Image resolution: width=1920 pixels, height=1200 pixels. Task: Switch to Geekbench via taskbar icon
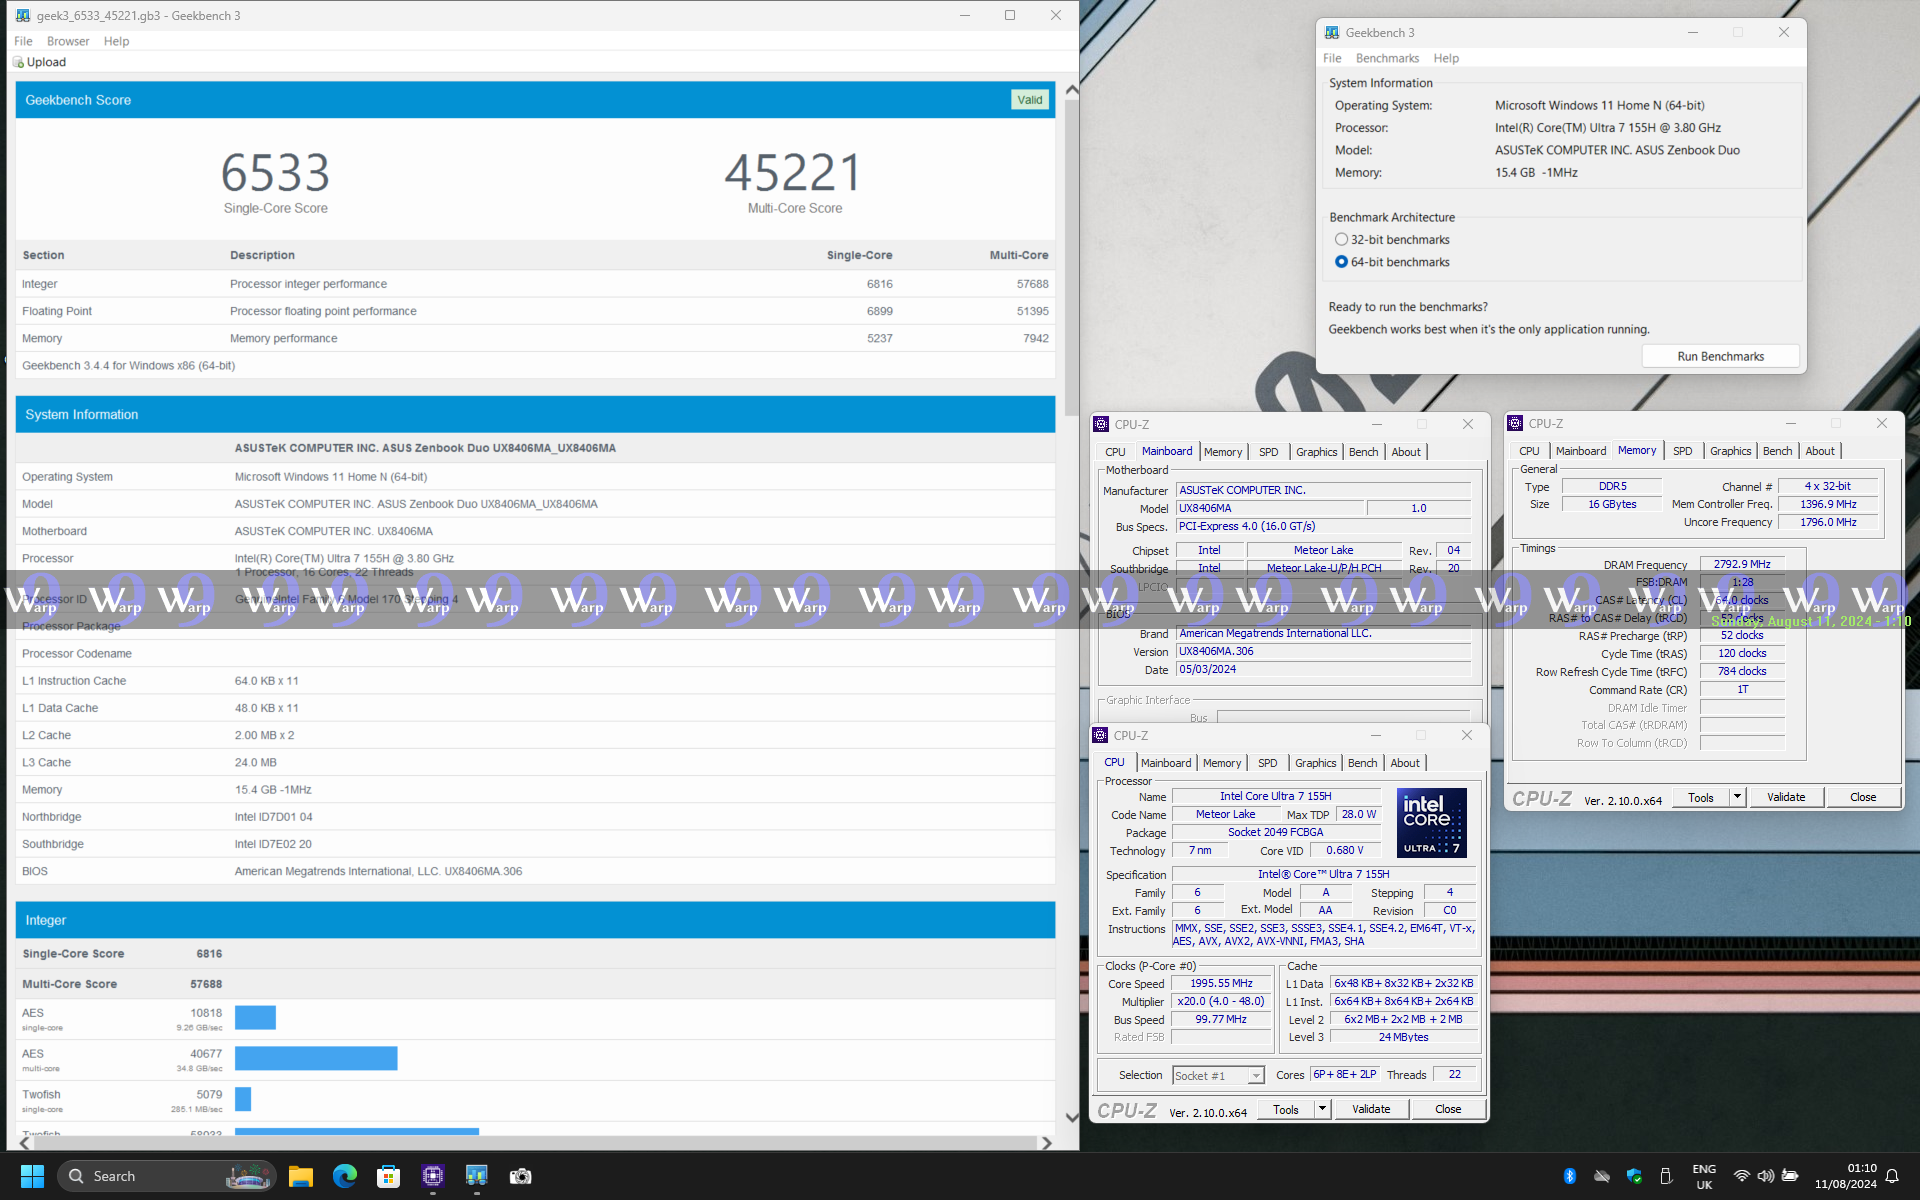[477, 1176]
